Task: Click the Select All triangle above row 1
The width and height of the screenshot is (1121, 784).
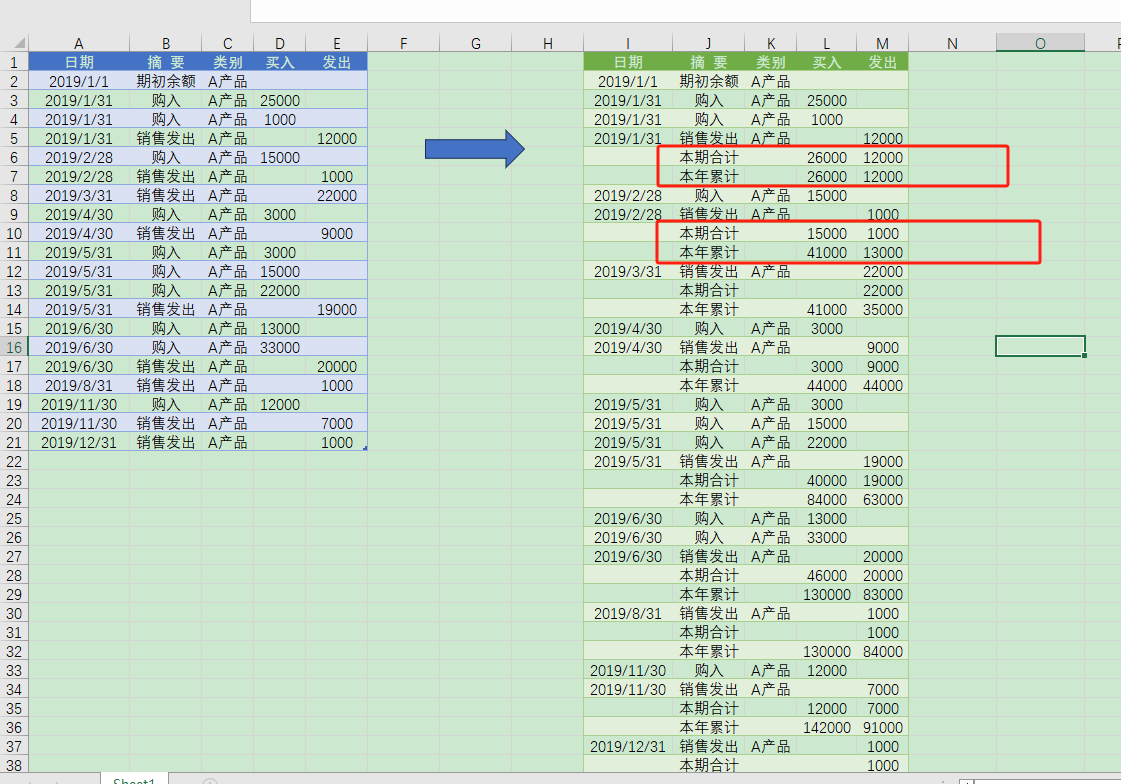Action: click(15, 43)
